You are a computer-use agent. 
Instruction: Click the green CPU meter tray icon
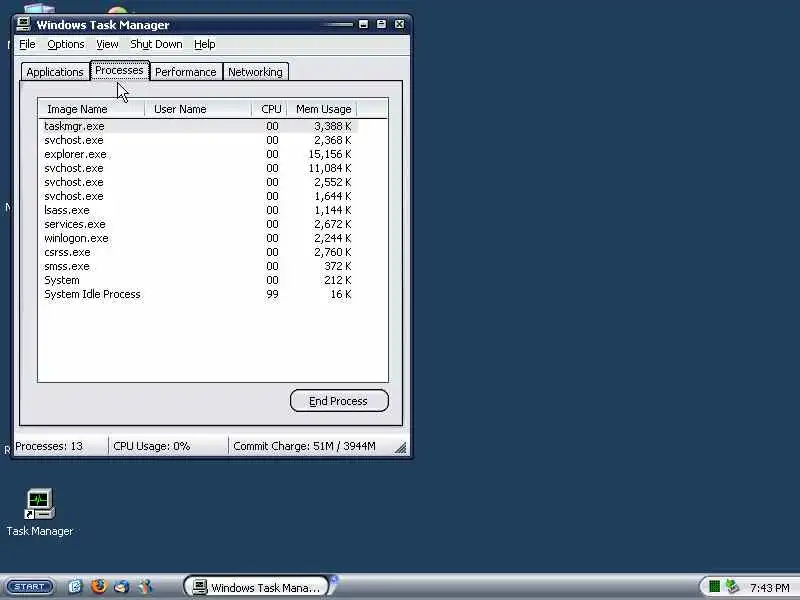pos(714,587)
